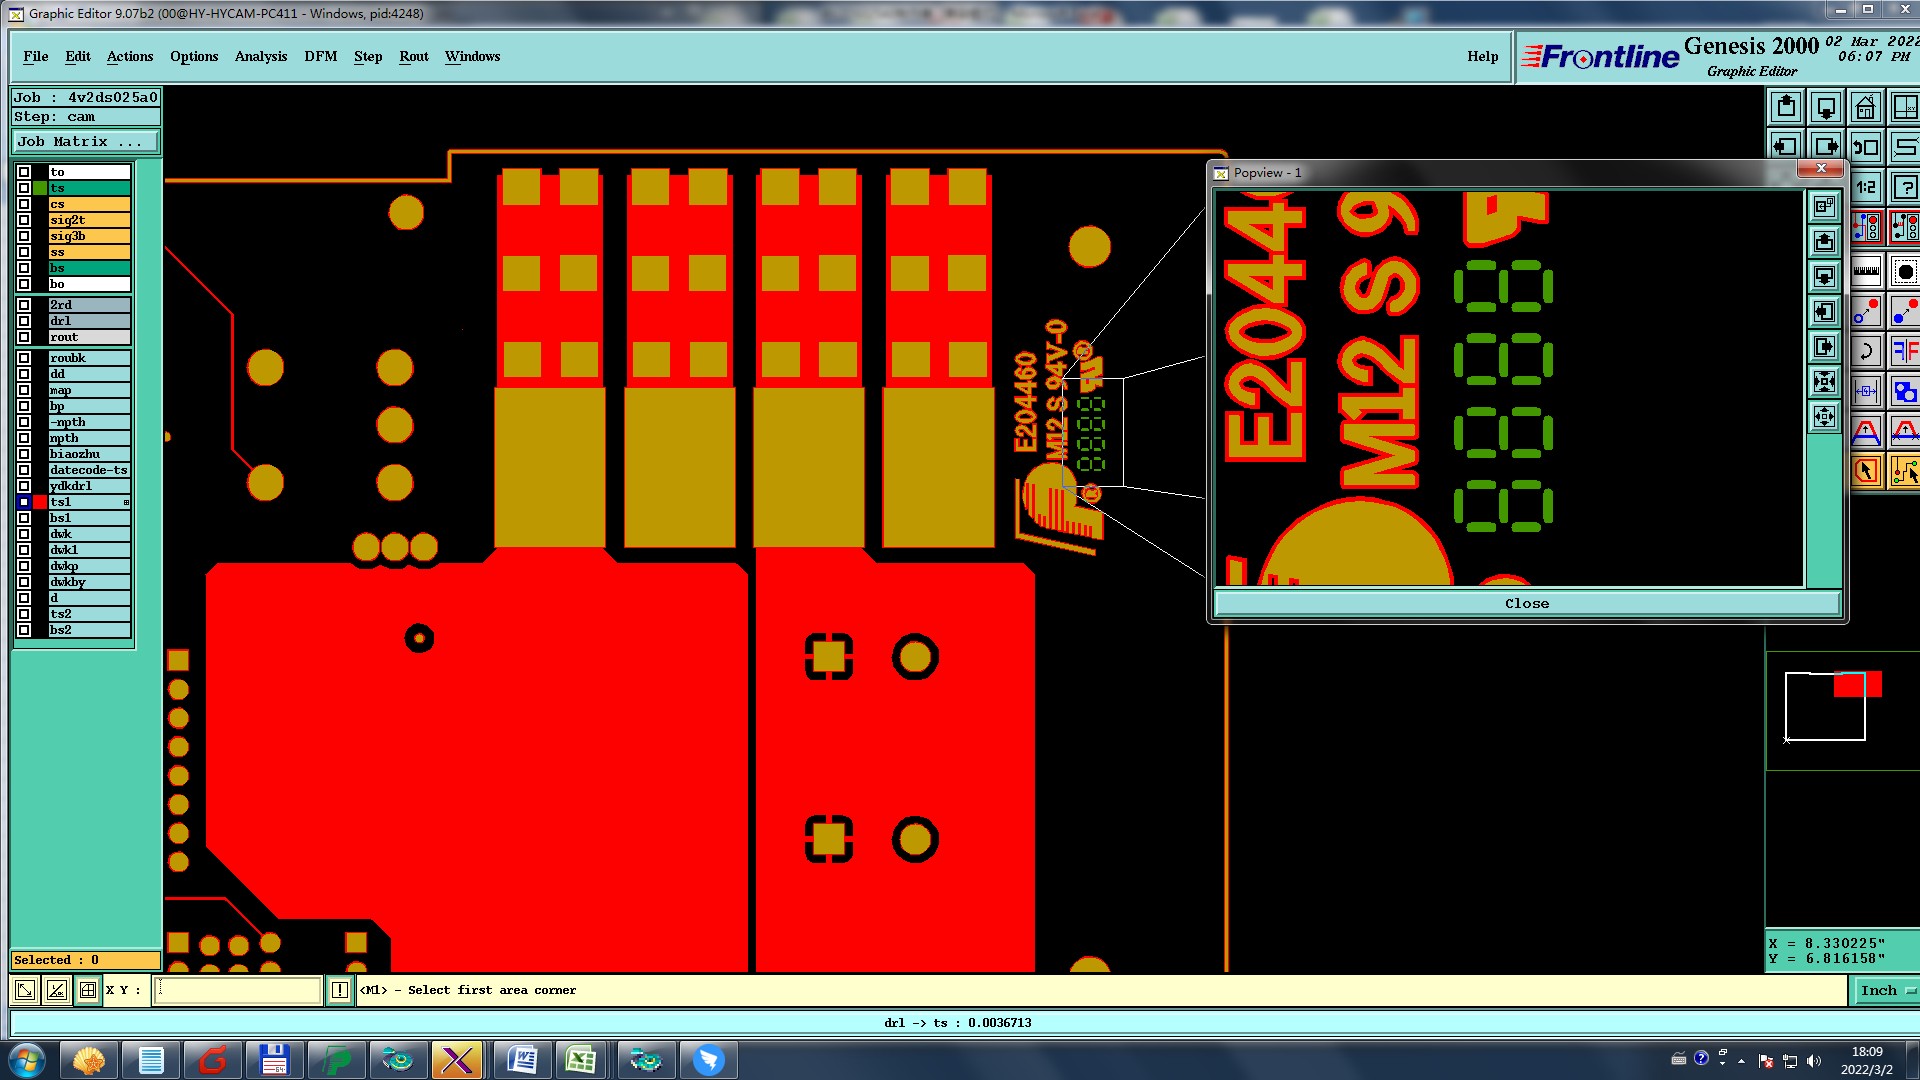Open the Inch units dropdown

pyautogui.click(x=1885, y=990)
